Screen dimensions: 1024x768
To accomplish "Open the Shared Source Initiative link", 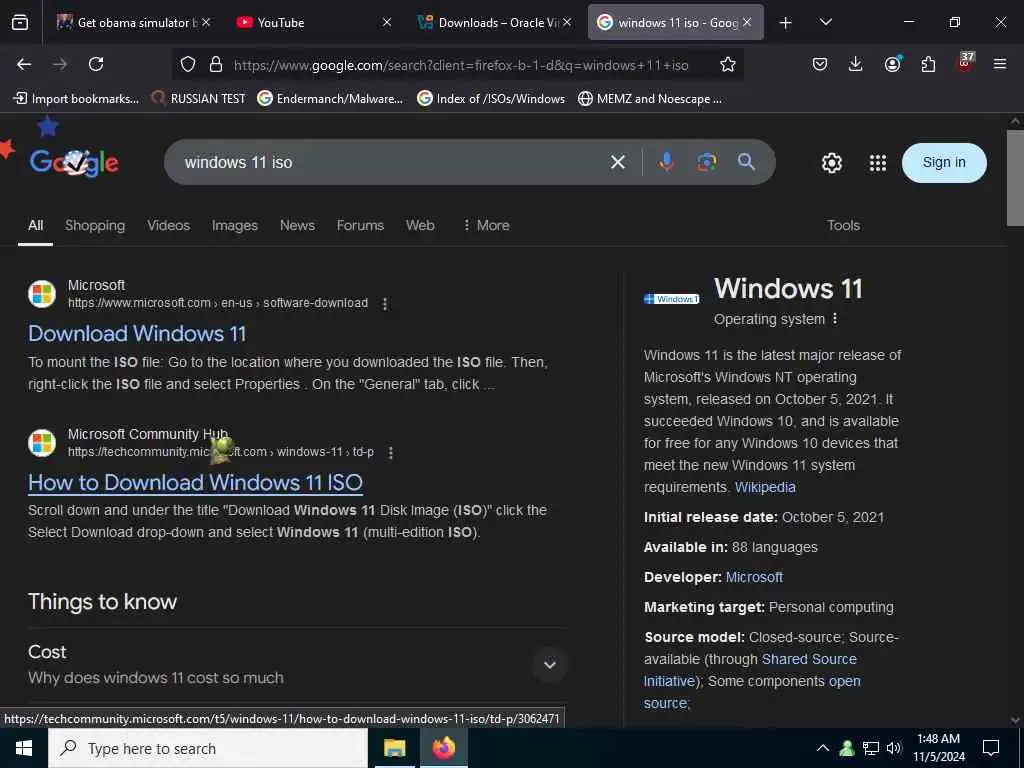I will (x=751, y=670).
